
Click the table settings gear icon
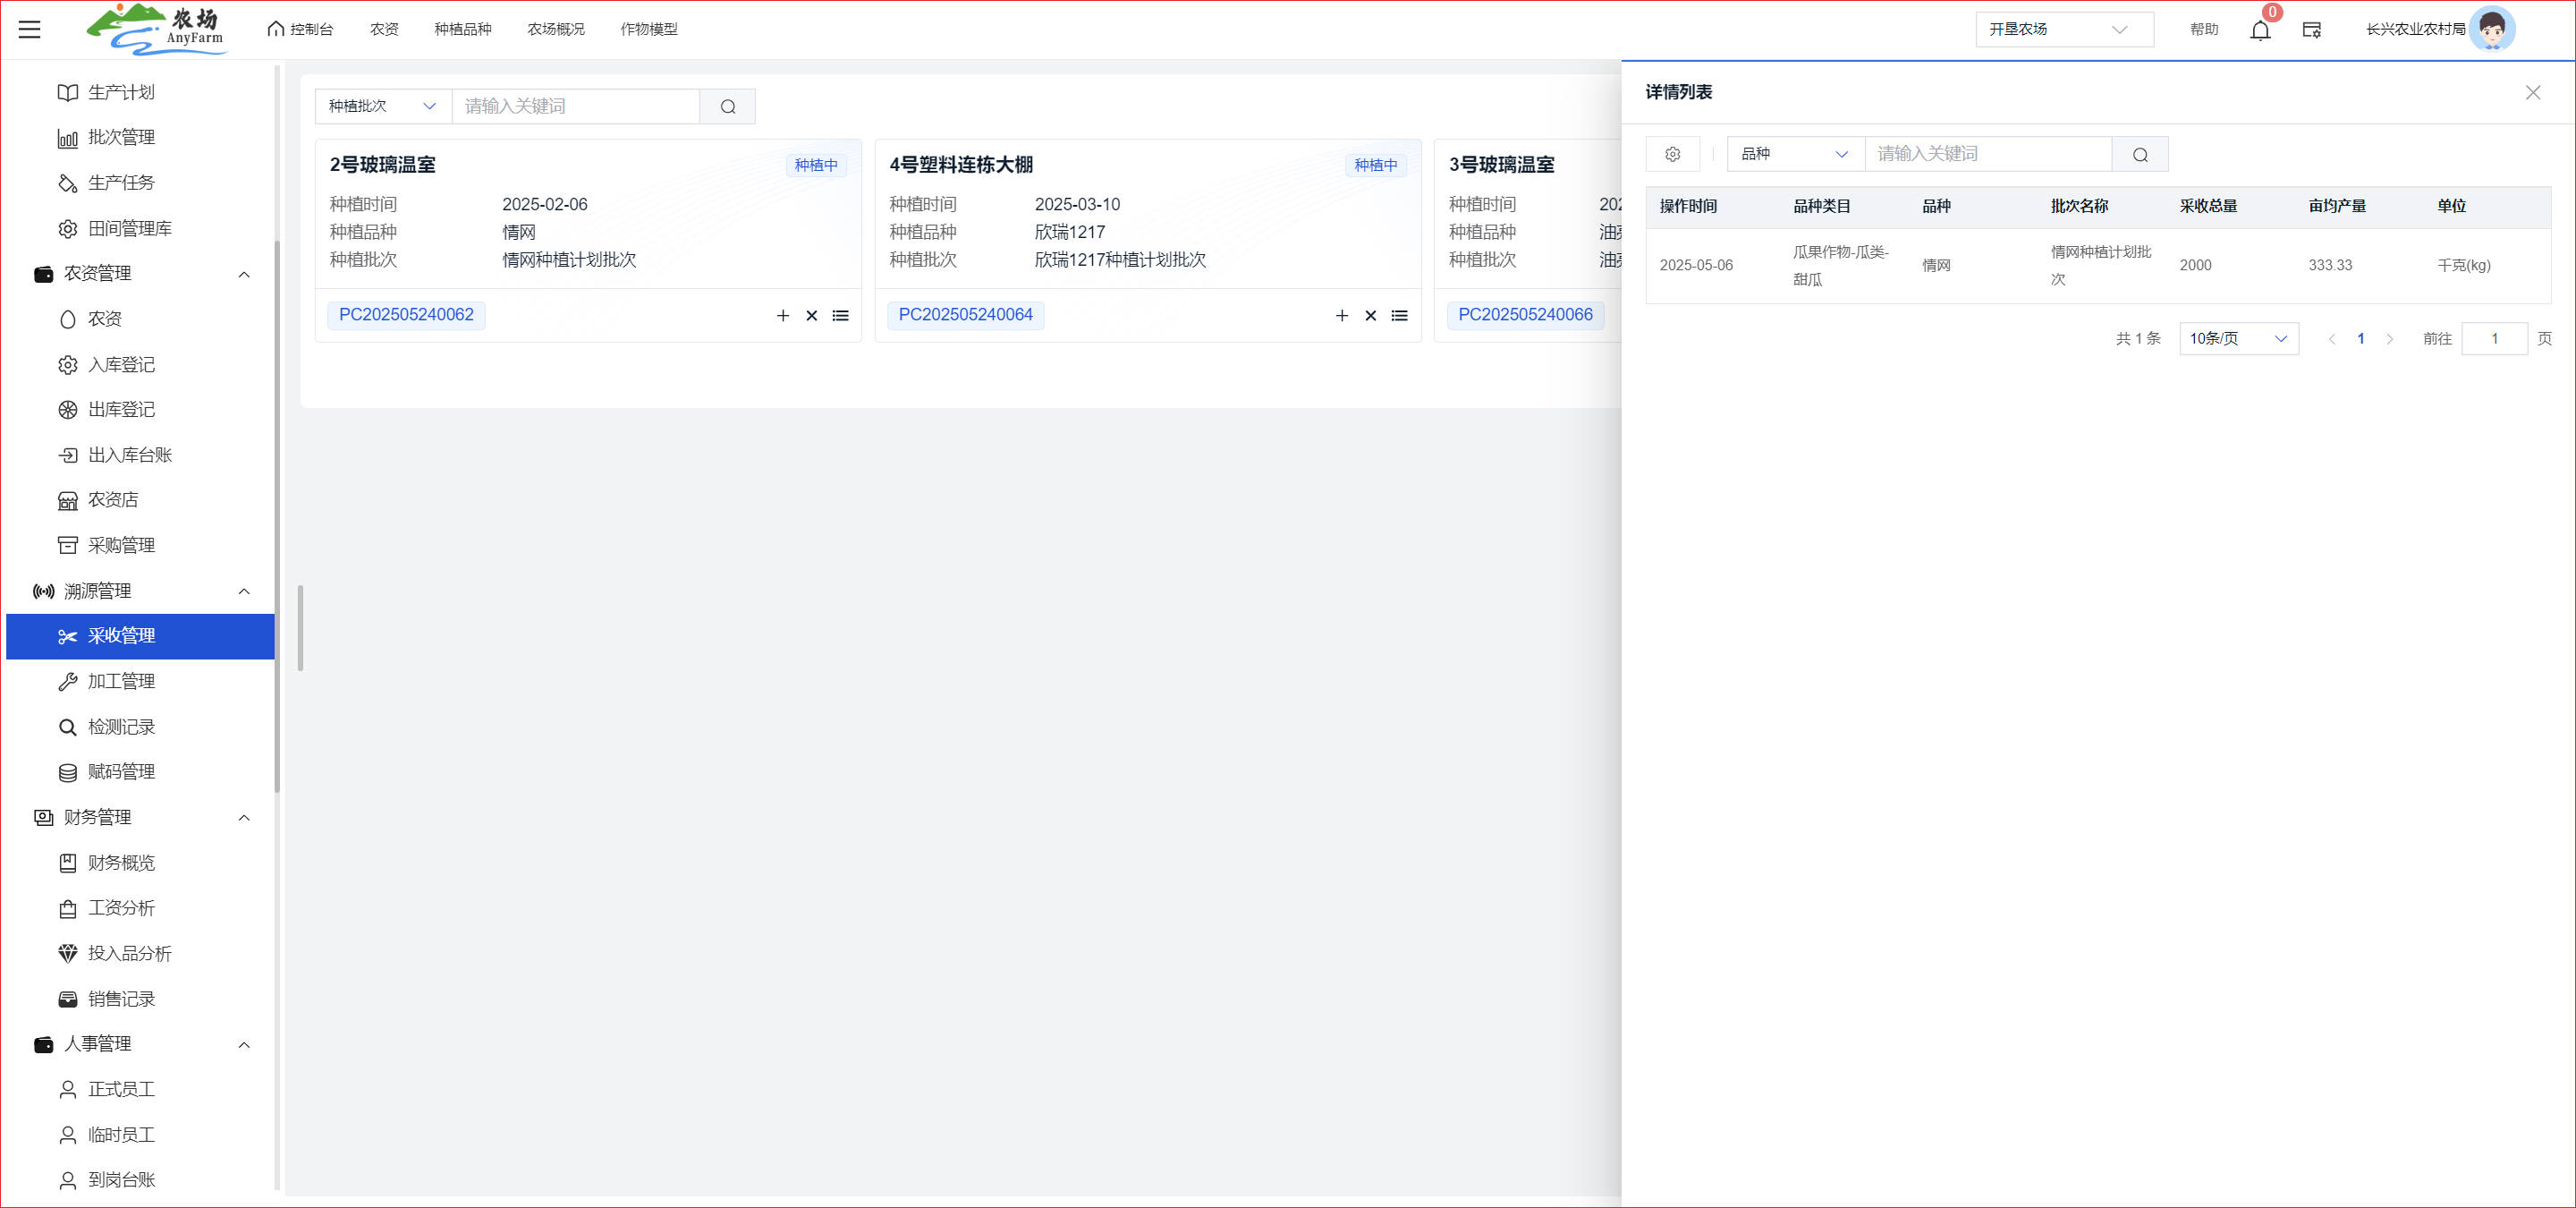pyautogui.click(x=1672, y=154)
